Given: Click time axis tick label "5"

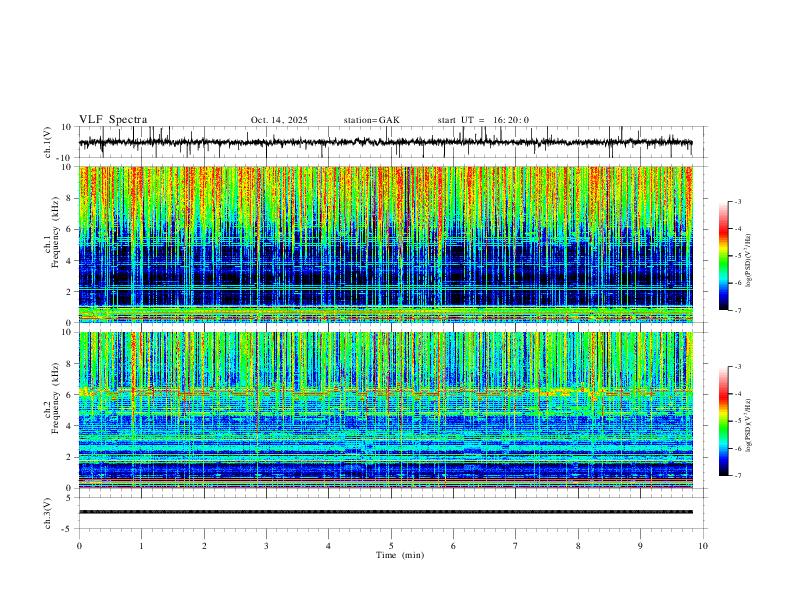Looking at the screenshot, I should 391,546.
